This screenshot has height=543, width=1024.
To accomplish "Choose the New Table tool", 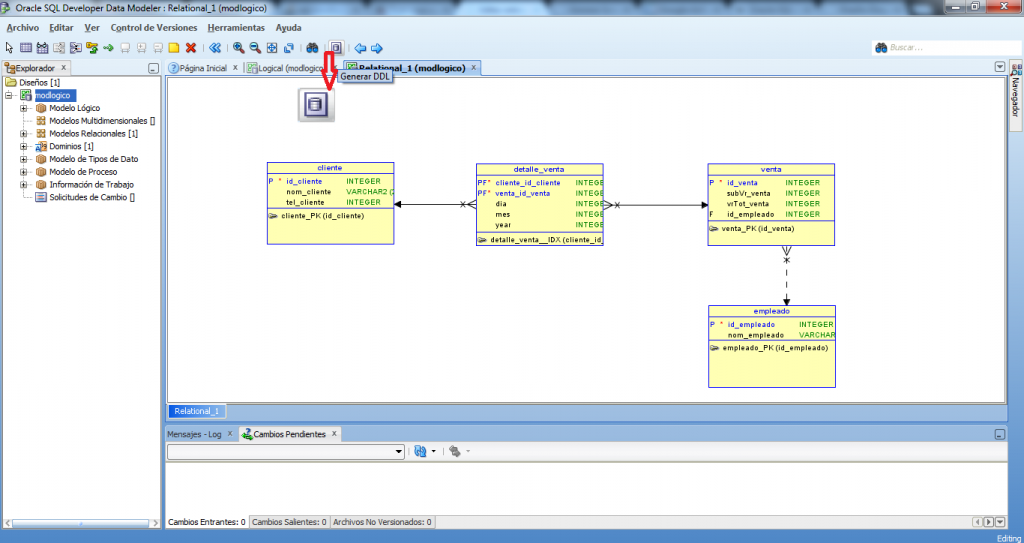I will [x=25, y=48].
